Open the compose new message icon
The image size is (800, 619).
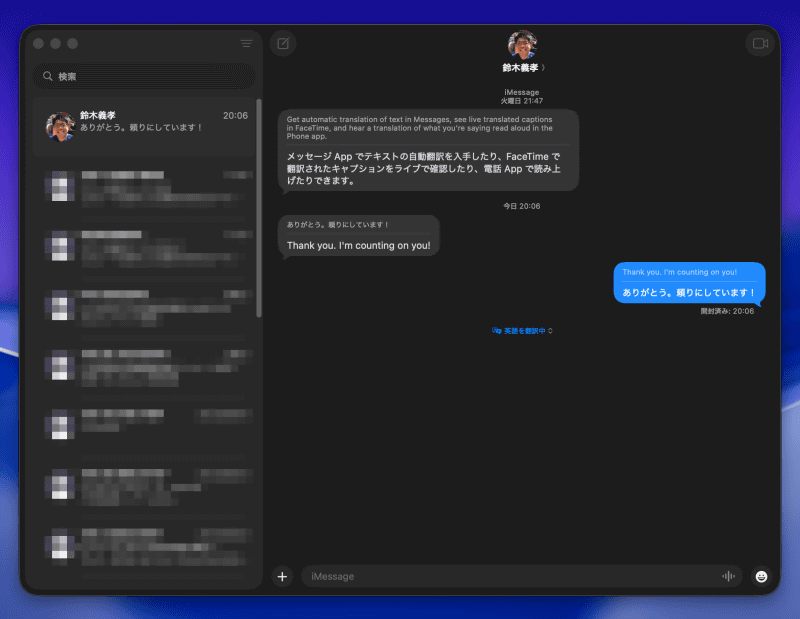(282, 44)
